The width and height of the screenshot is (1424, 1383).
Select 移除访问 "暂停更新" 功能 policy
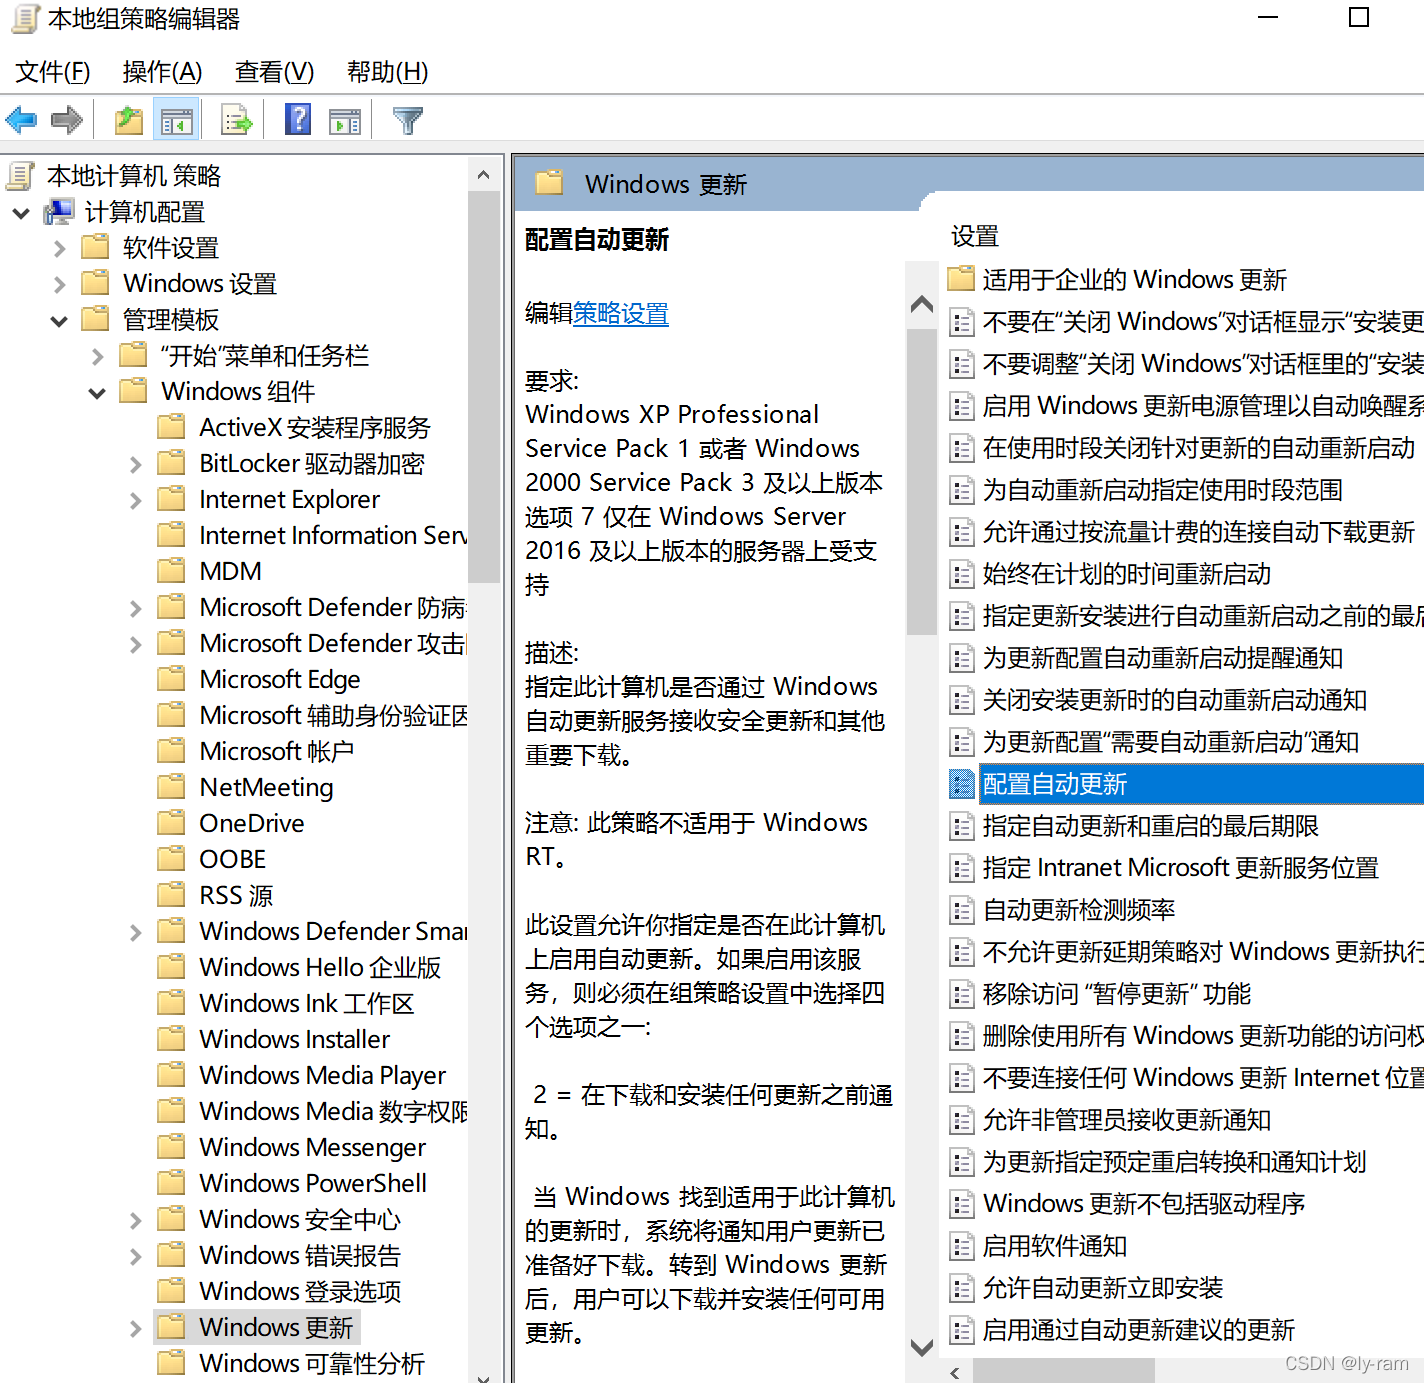[x=1117, y=994]
